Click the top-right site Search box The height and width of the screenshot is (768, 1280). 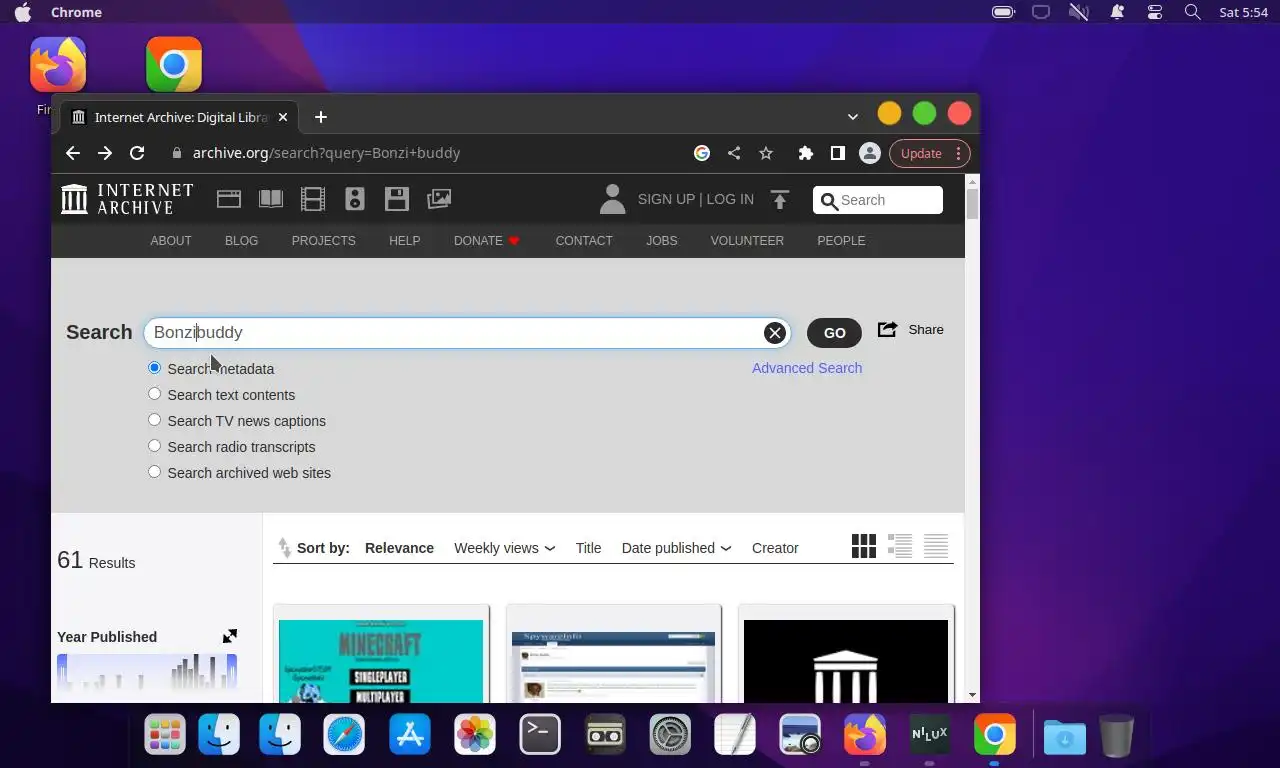click(x=878, y=200)
